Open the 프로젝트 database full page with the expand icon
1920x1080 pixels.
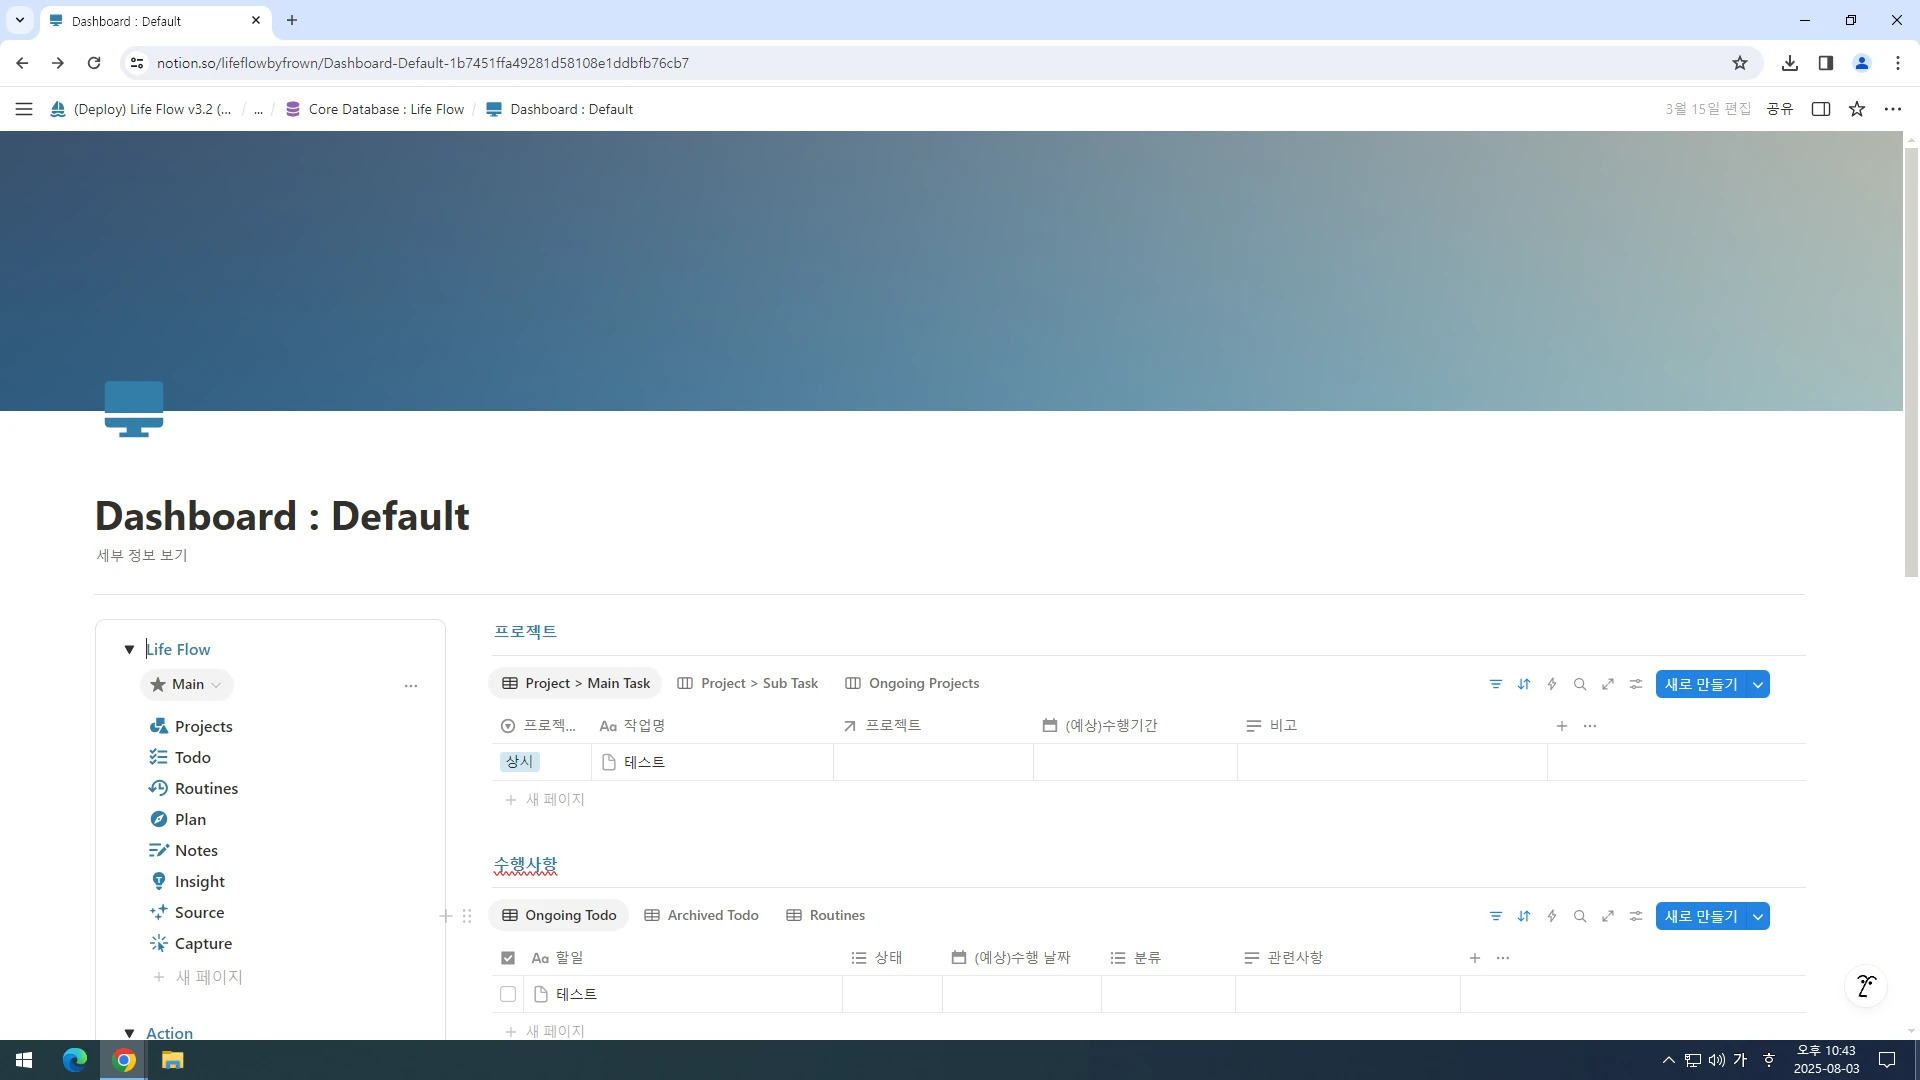pyautogui.click(x=1607, y=684)
